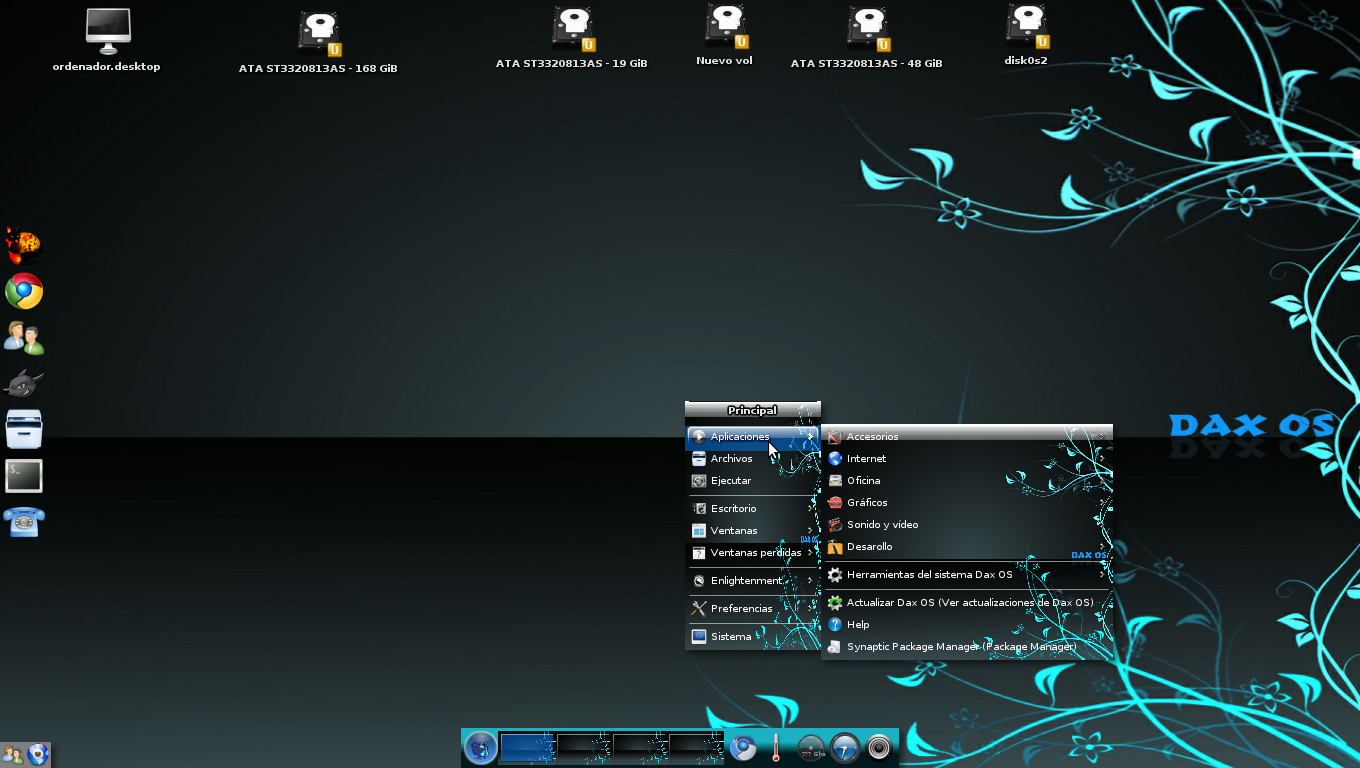This screenshot has height=768, width=1360.
Task: Click the round start button on bottom shelf
Action: 481,747
